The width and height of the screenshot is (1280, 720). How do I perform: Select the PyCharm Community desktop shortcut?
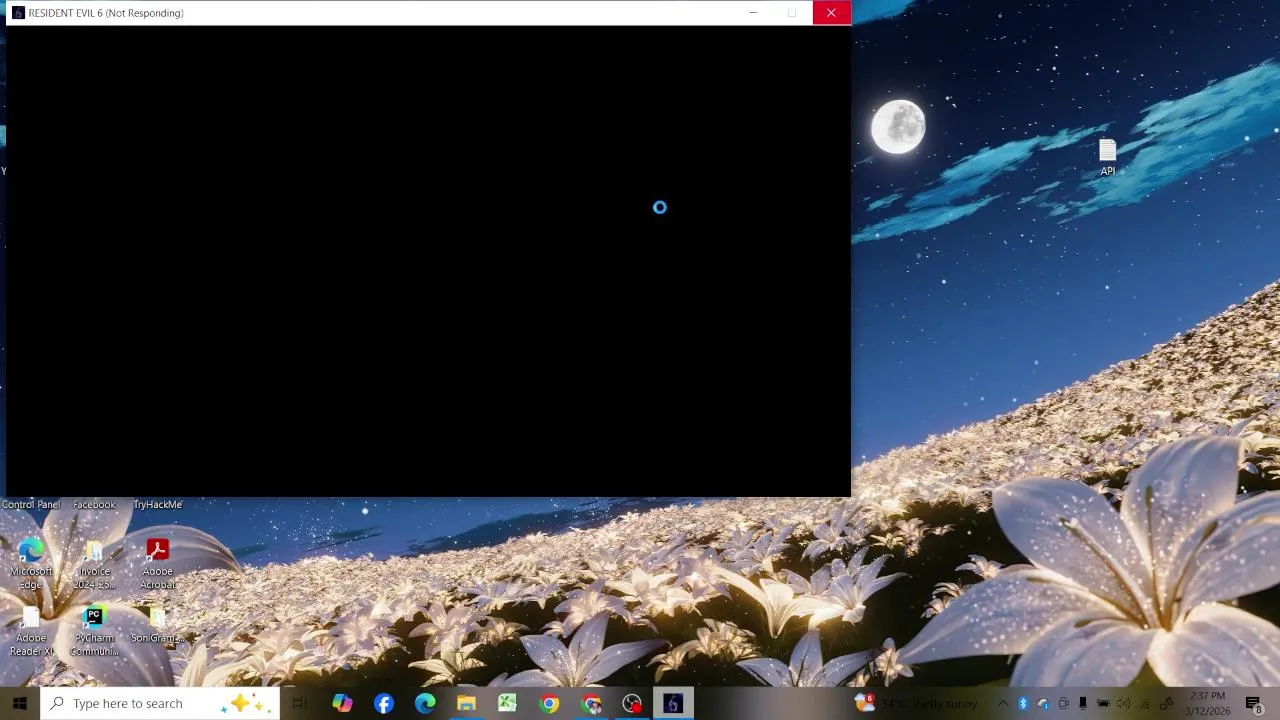(x=94, y=631)
